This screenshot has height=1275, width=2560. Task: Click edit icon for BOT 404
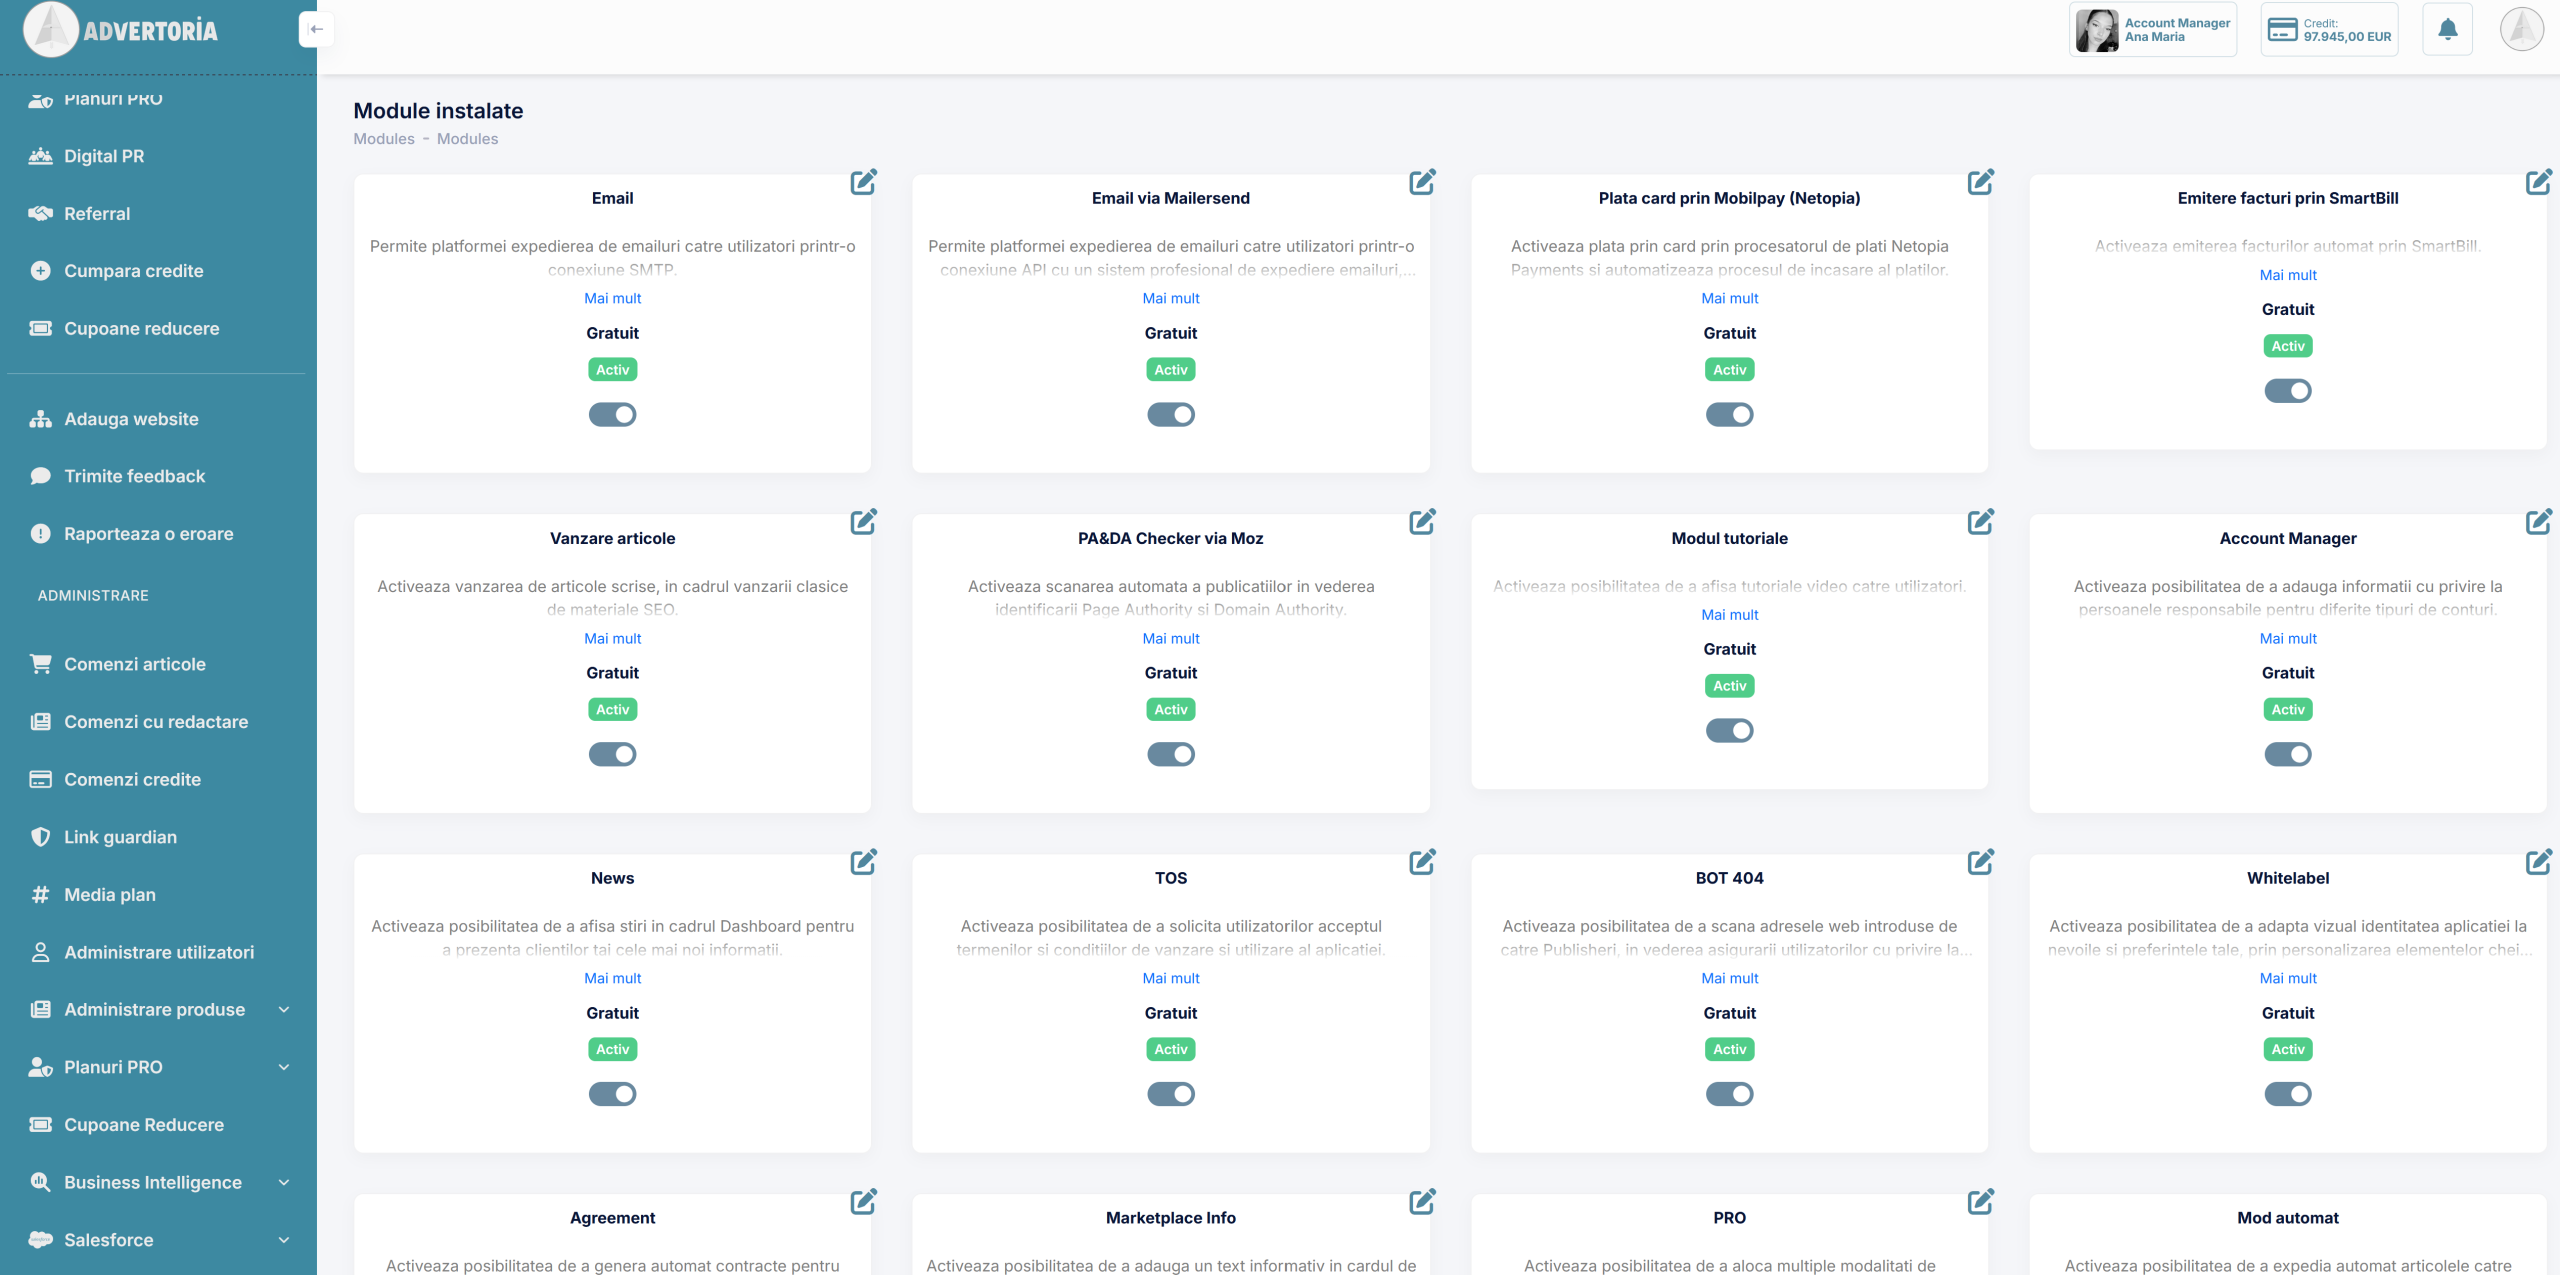1980,862
